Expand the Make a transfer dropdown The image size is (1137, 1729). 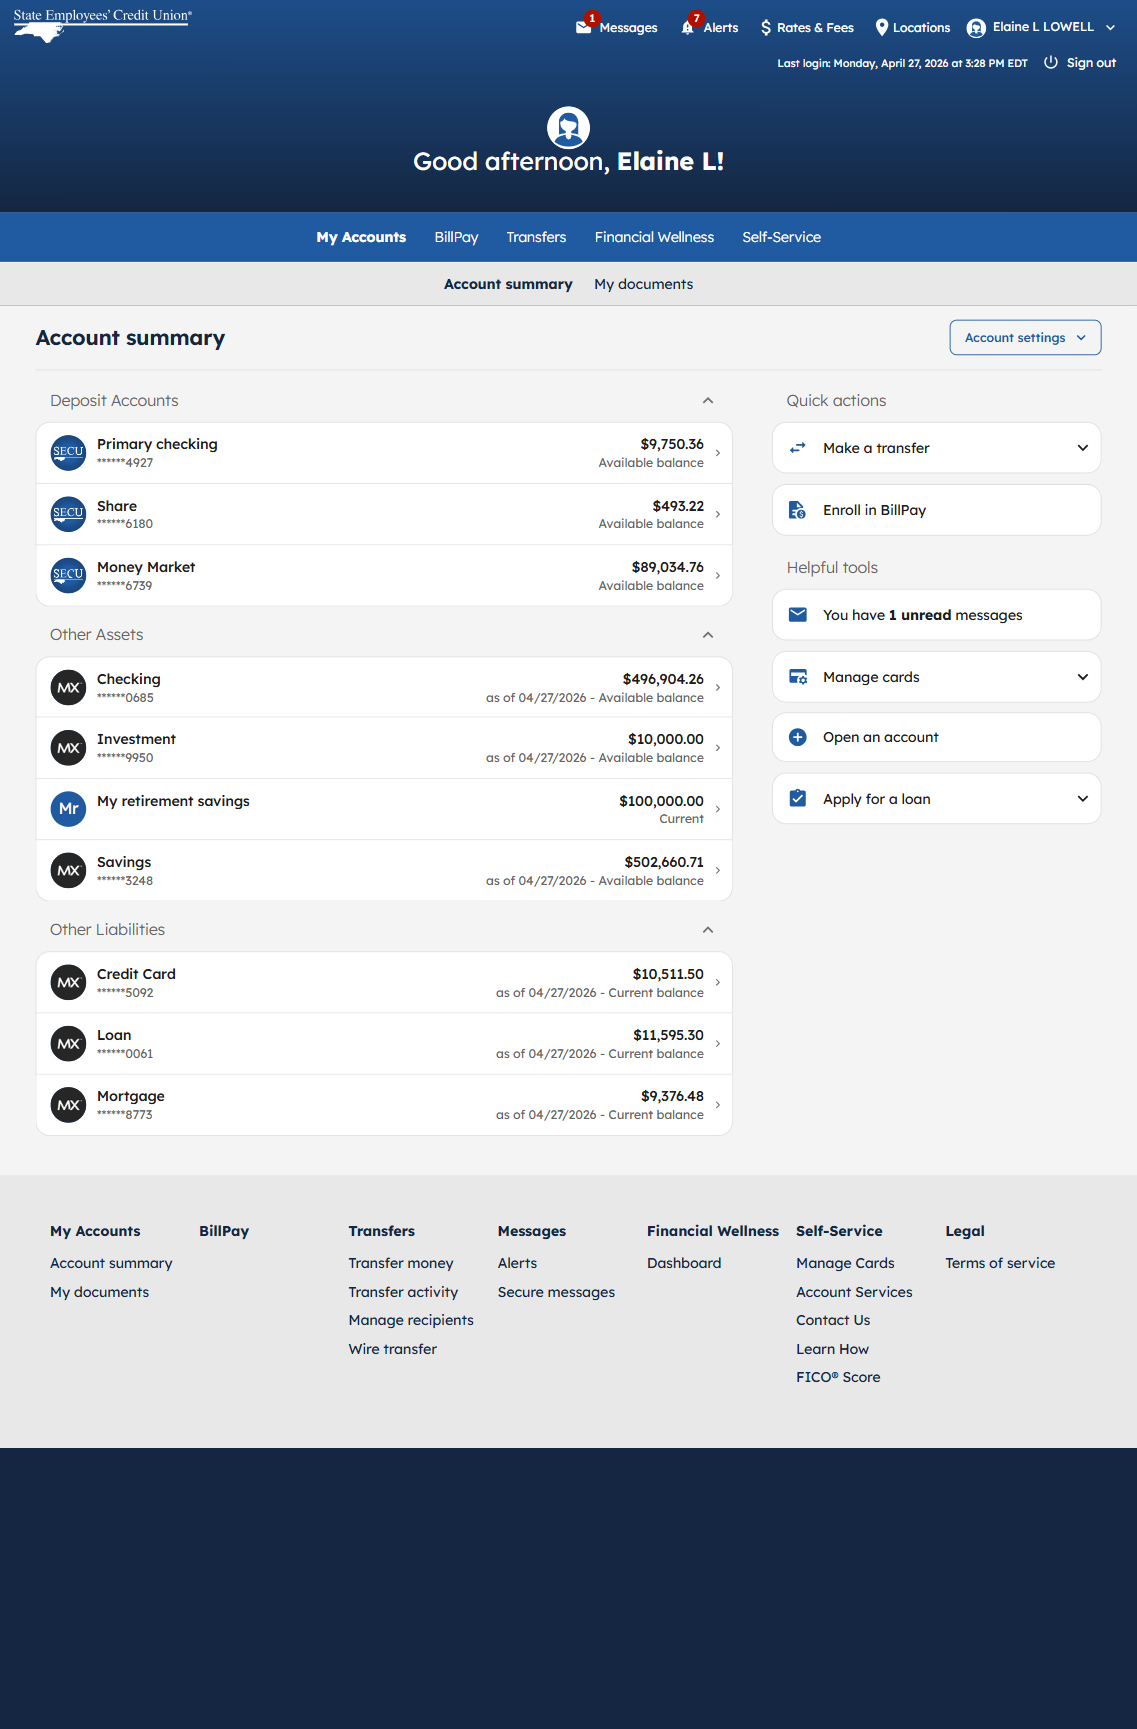click(x=1082, y=448)
